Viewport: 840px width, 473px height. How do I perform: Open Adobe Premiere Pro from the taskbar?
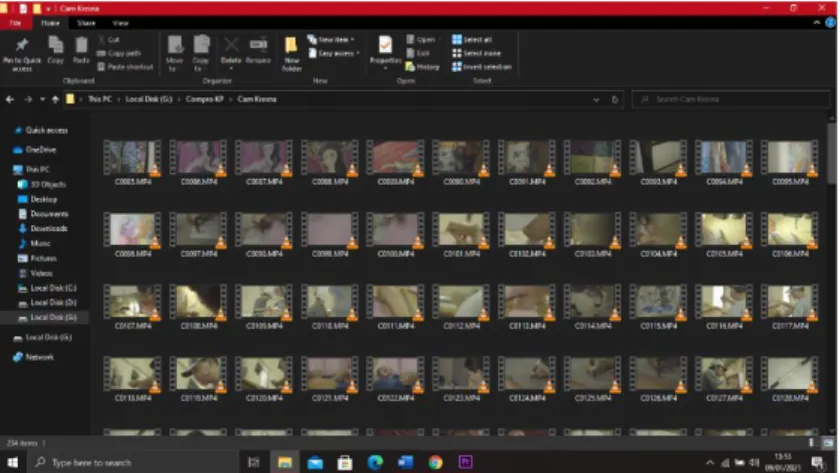(x=466, y=462)
